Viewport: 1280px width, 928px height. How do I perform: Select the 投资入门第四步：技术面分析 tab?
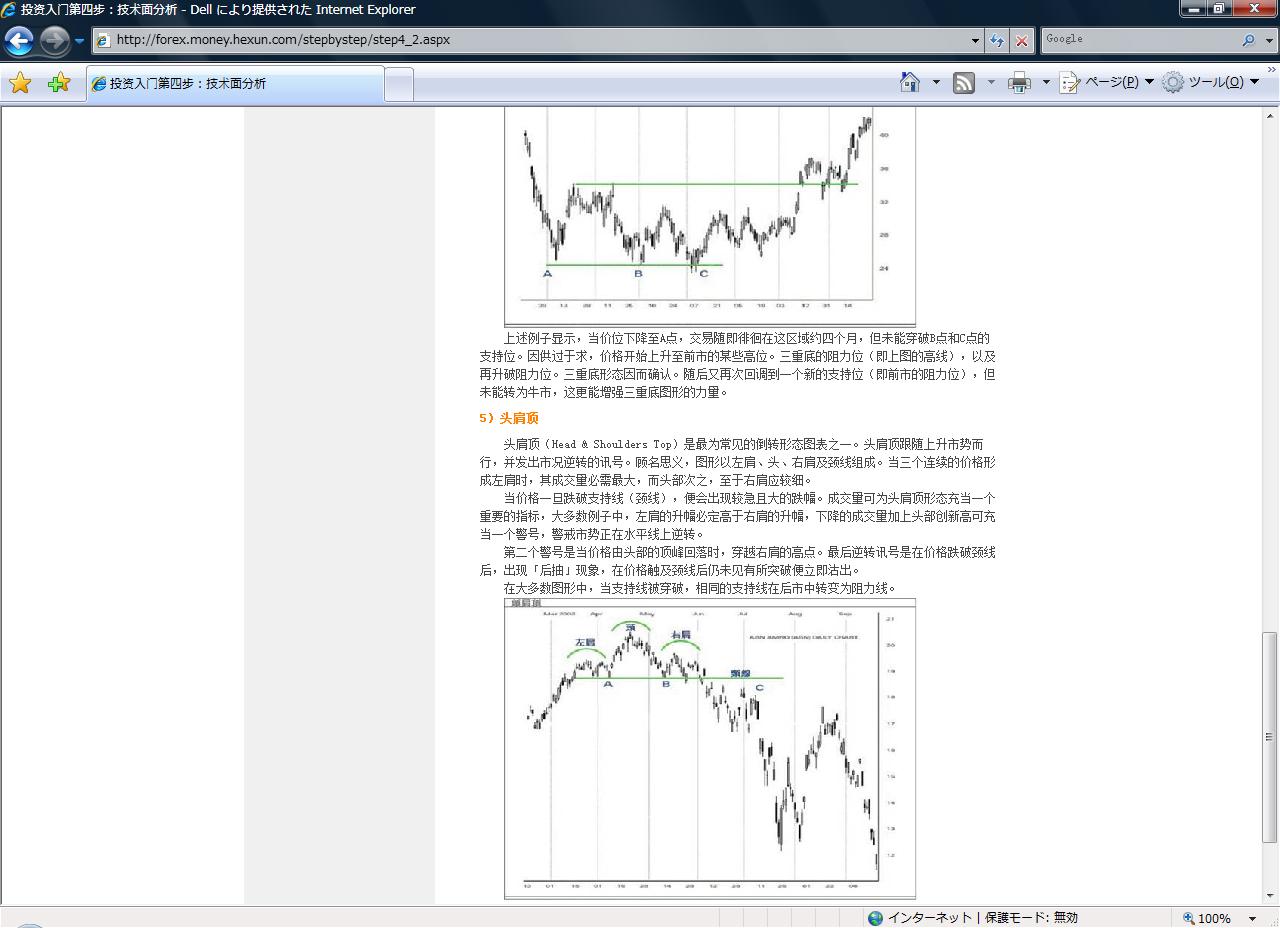coord(235,84)
